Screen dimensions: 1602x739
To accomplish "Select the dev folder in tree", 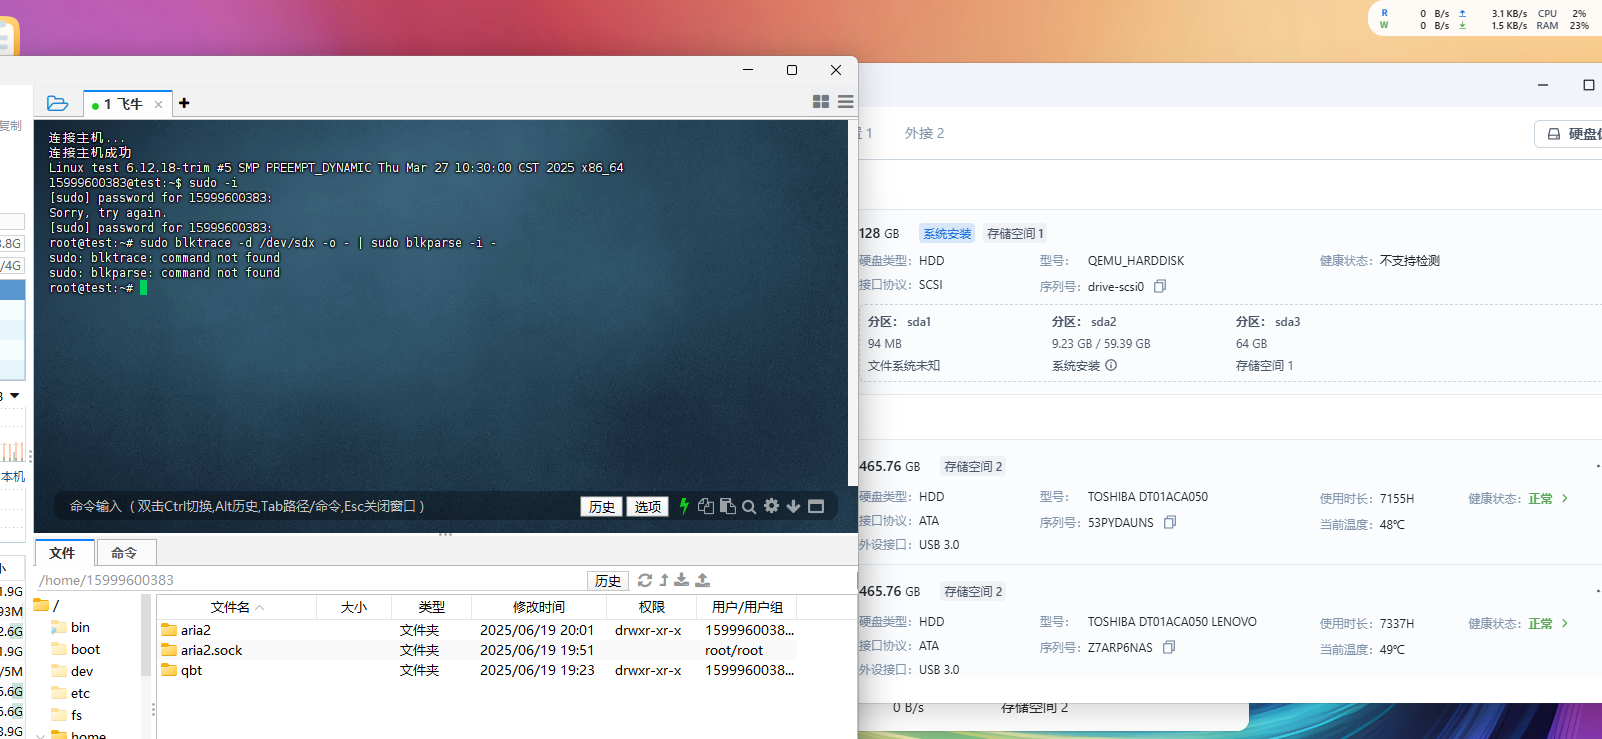I will (x=72, y=671).
